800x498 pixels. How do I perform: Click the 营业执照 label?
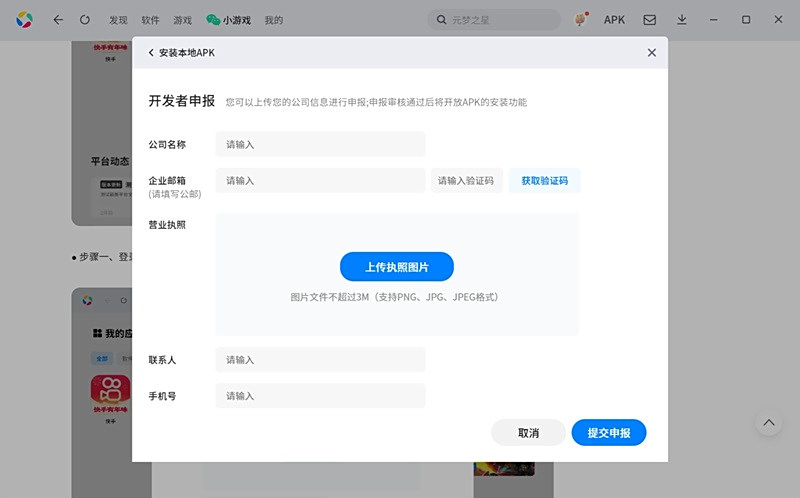[x=167, y=225]
